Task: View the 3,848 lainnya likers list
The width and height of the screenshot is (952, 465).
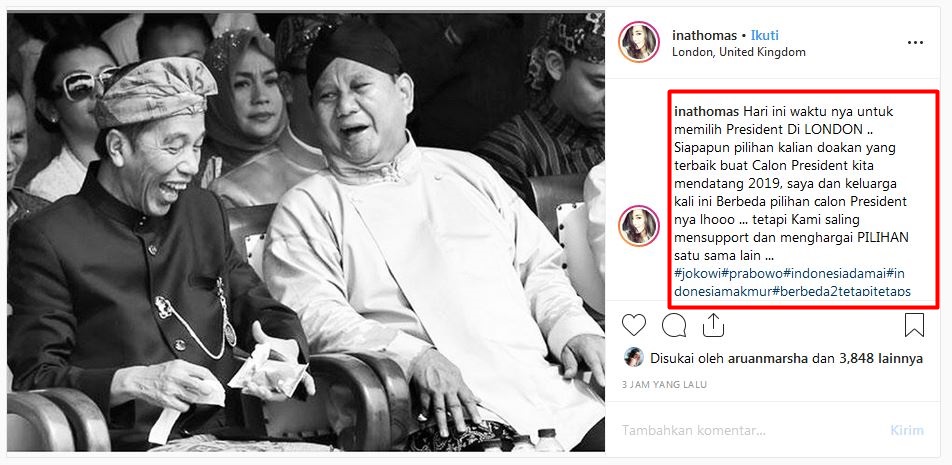Action: click(881, 358)
